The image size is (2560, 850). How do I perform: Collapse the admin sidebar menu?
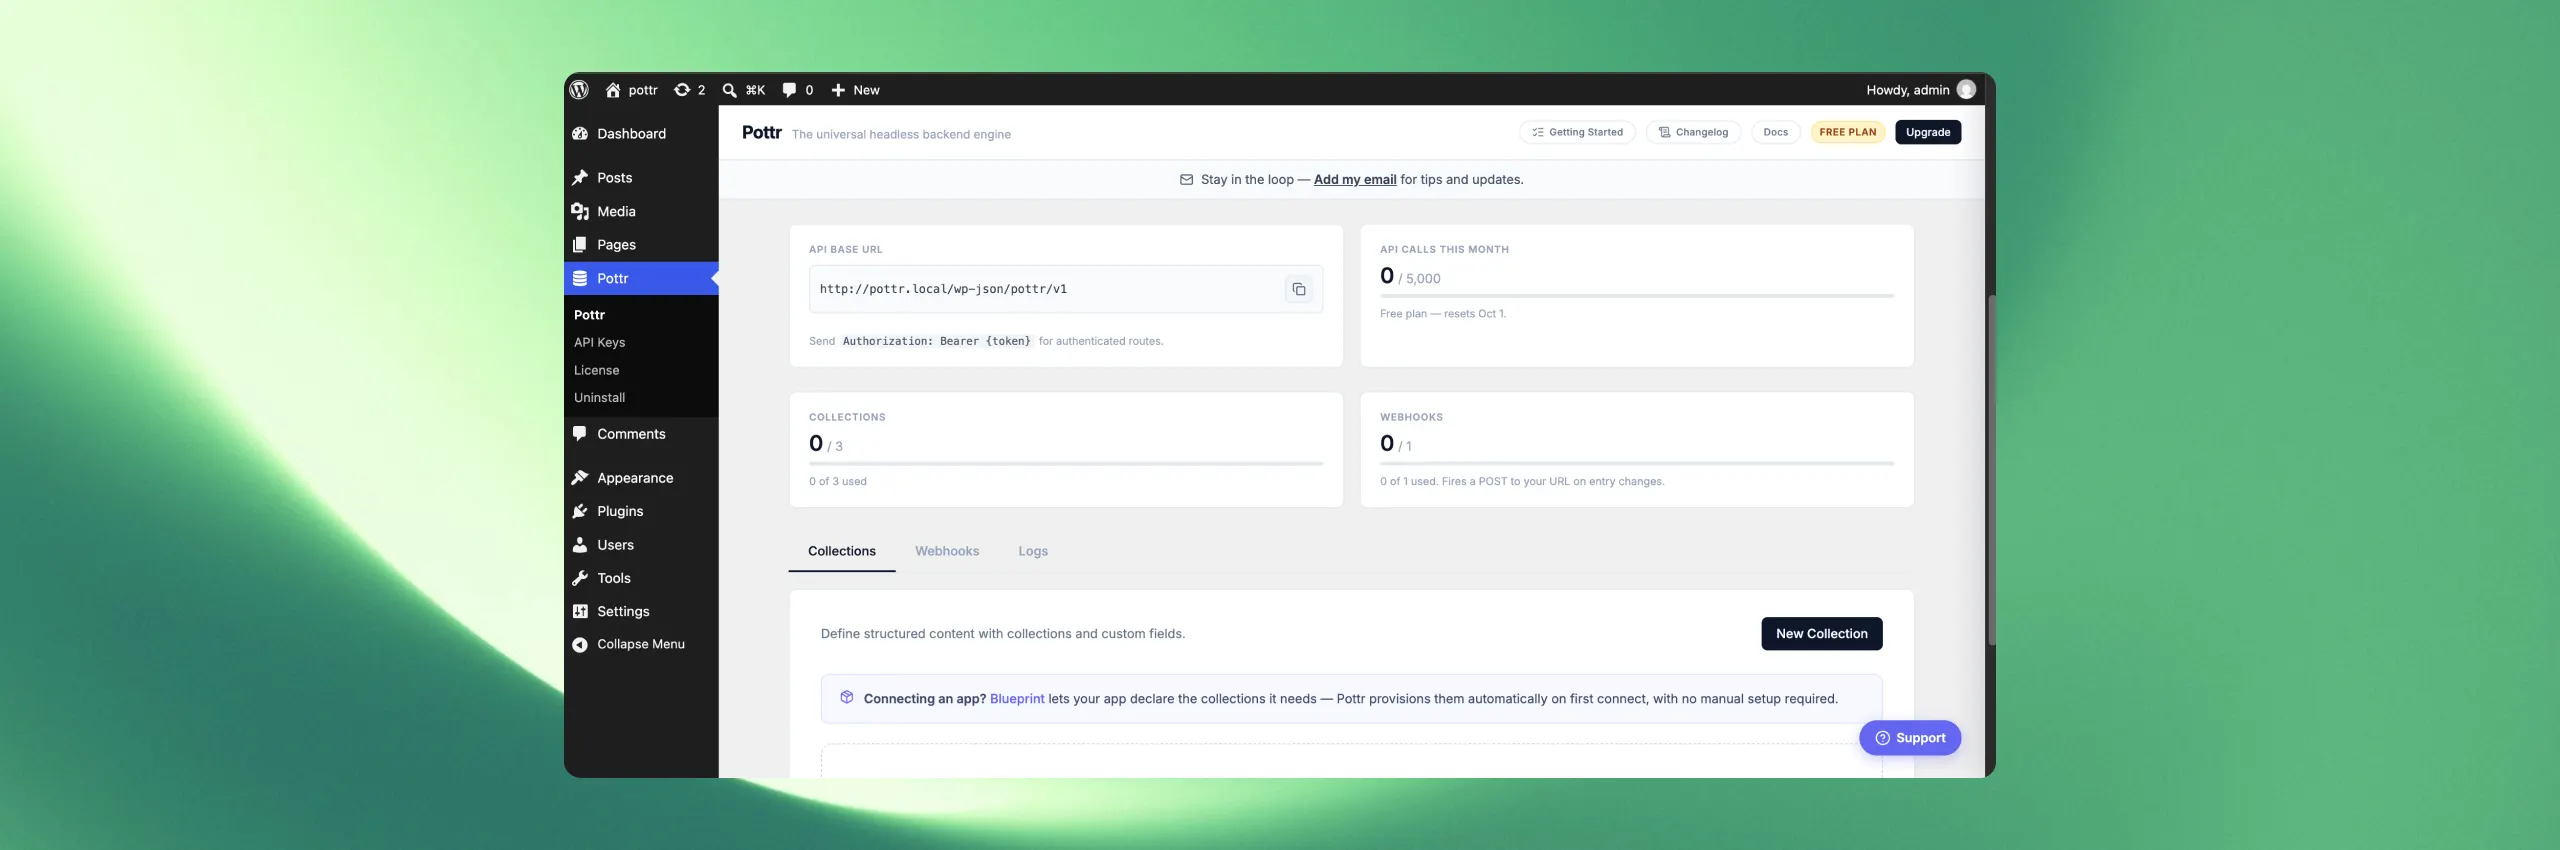(641, 644)
